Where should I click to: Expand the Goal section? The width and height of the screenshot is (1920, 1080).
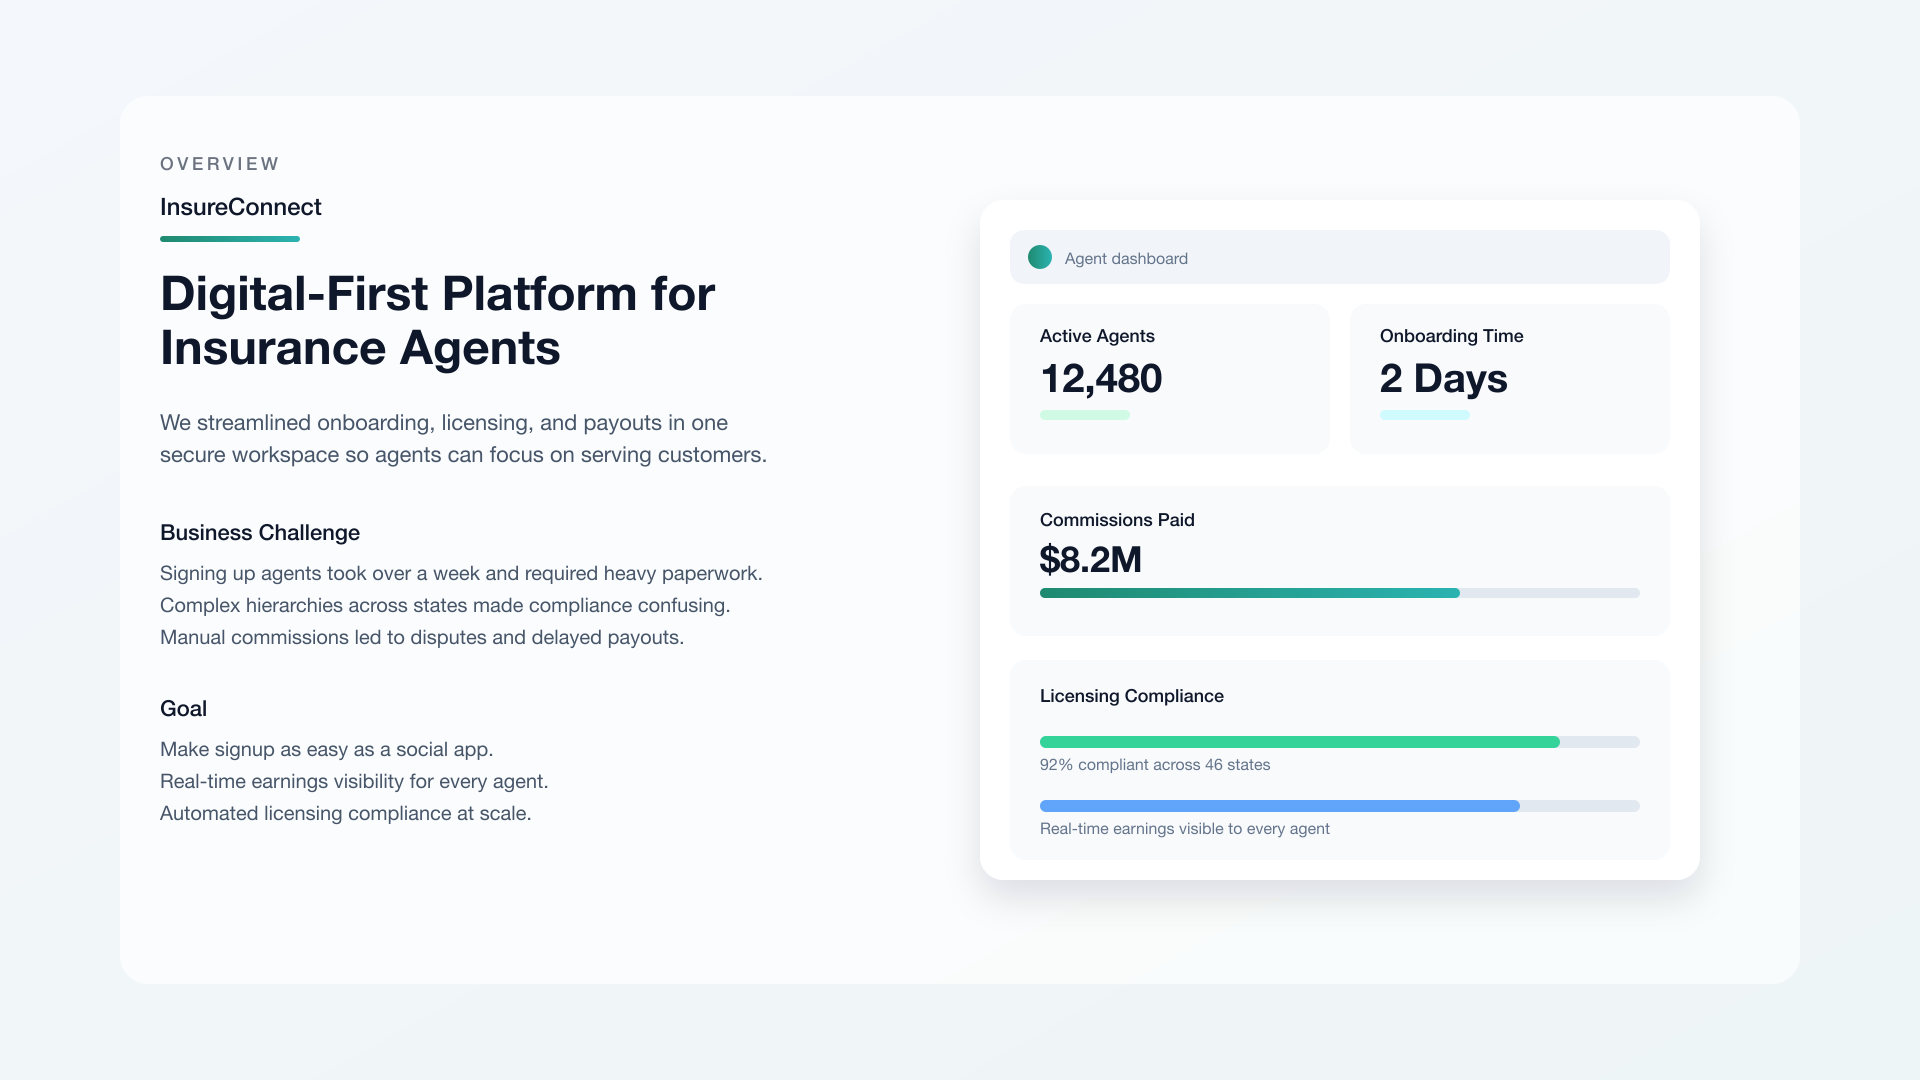[183, 709]
